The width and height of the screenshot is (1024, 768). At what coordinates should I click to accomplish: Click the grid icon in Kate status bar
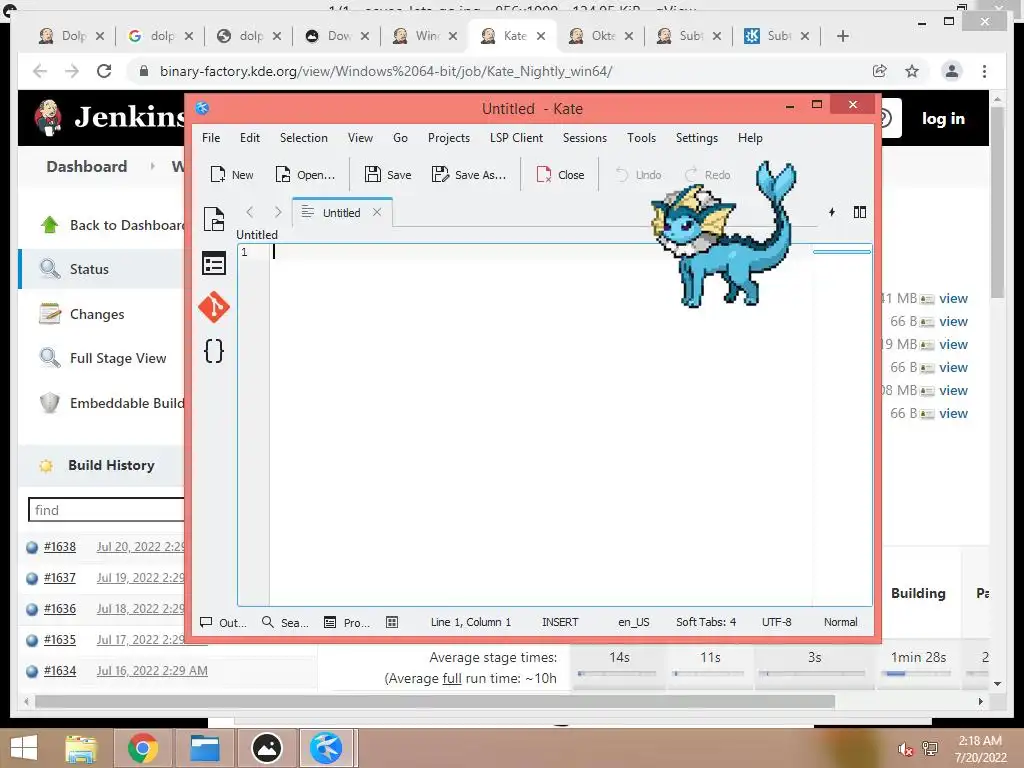click(x=392, y=622)
